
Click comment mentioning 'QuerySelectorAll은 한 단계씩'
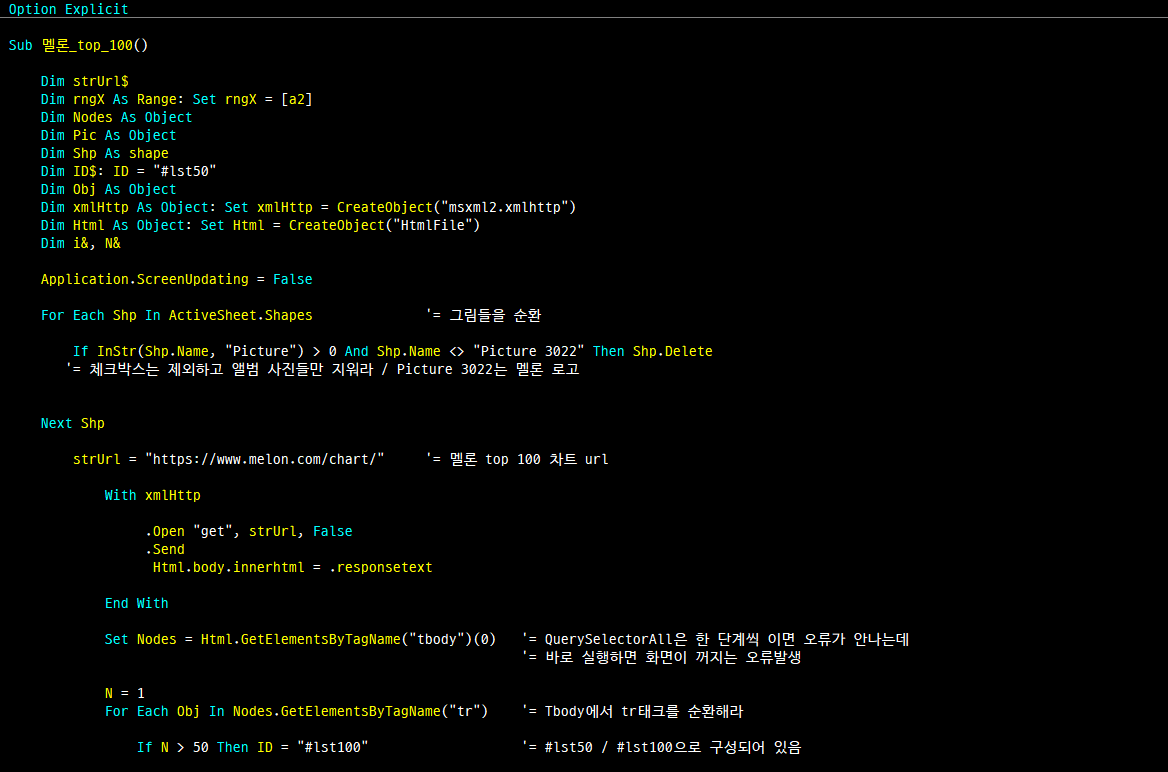(x=716, y=639)
